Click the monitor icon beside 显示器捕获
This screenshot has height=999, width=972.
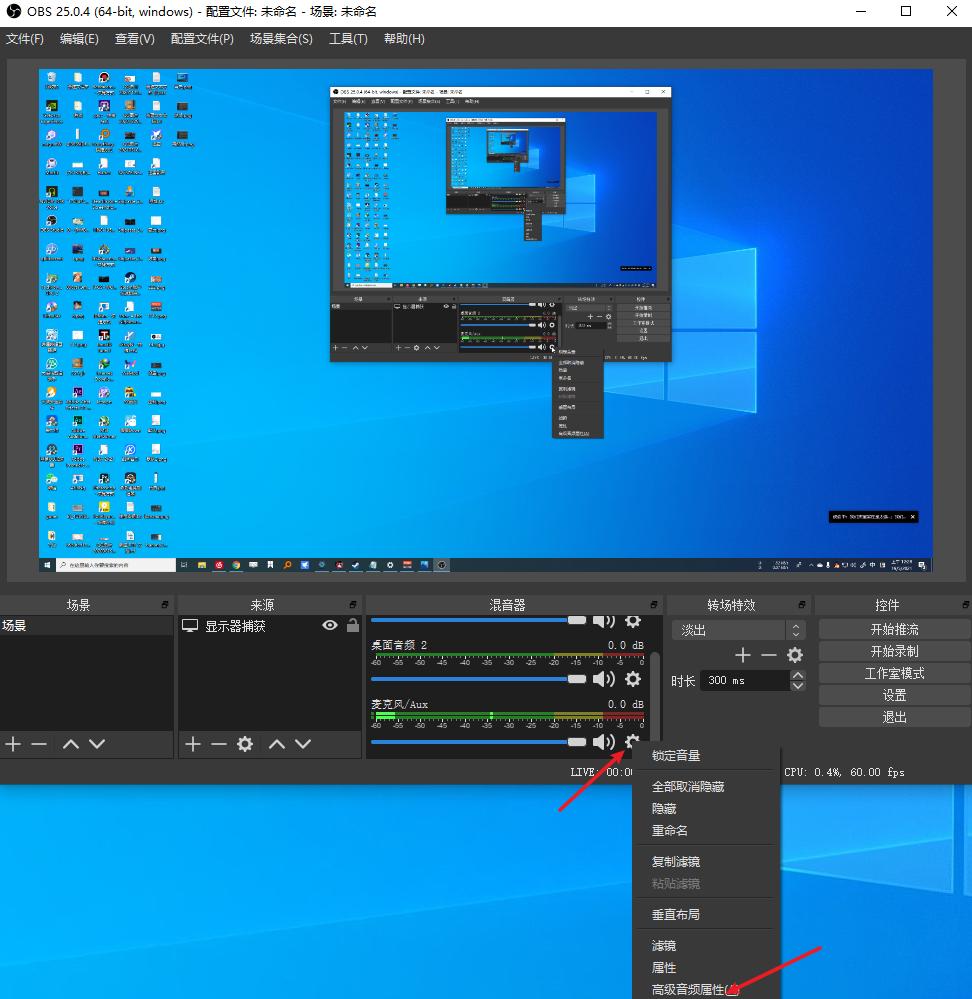coord(190,626)
